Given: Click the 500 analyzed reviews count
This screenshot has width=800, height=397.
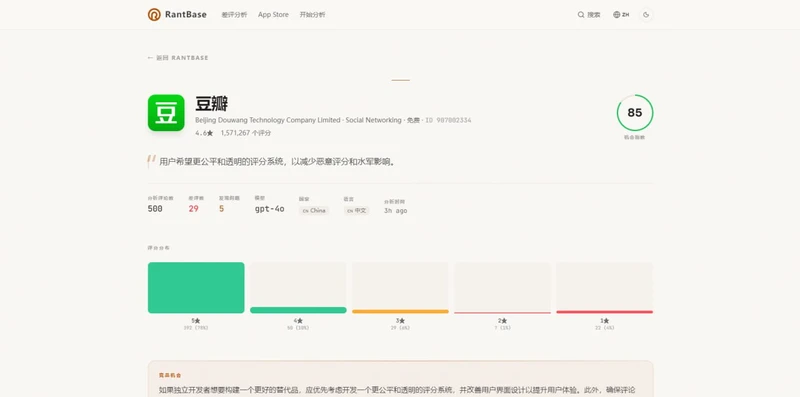Looking at the screenshot, I should [x=155, y=209].
